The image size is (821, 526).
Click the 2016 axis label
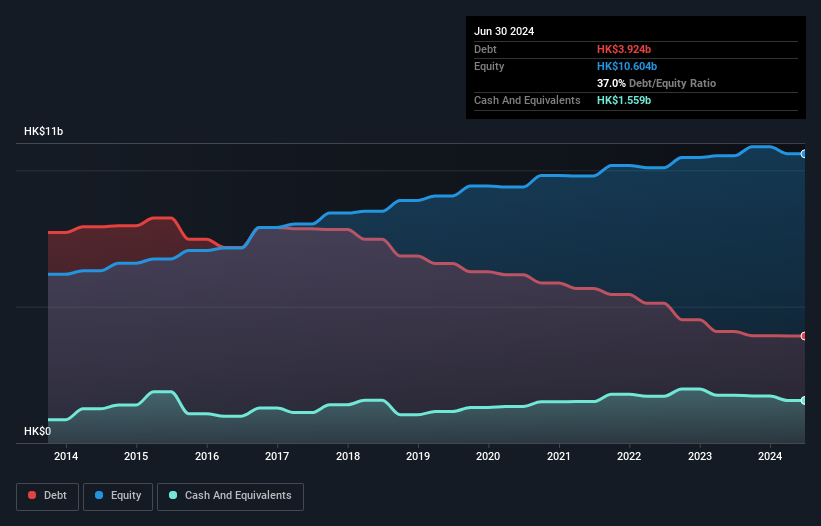pos(207,456)
